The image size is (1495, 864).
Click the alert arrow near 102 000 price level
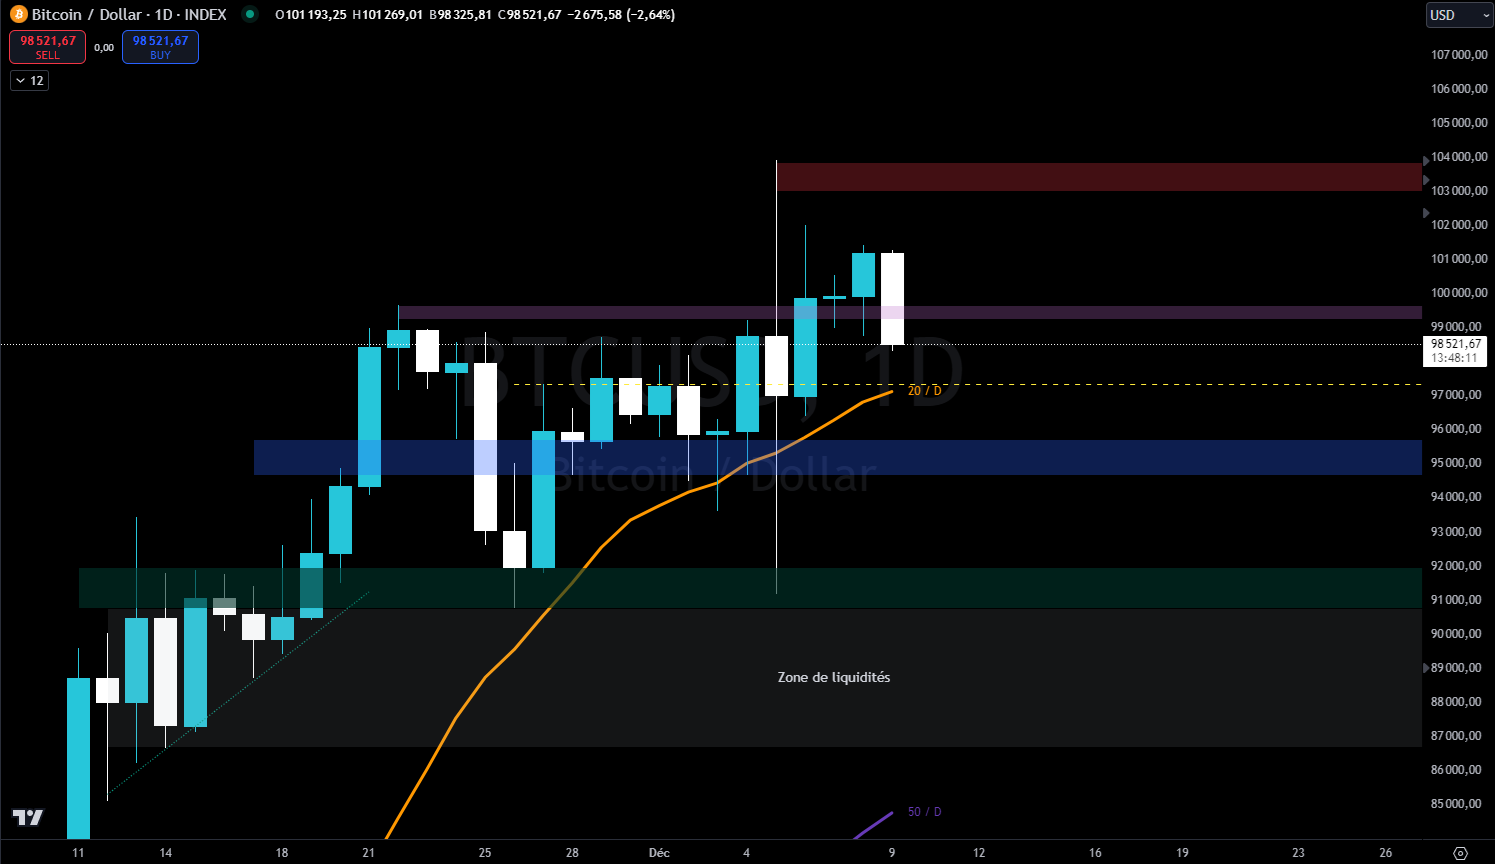coord(1424,212)
